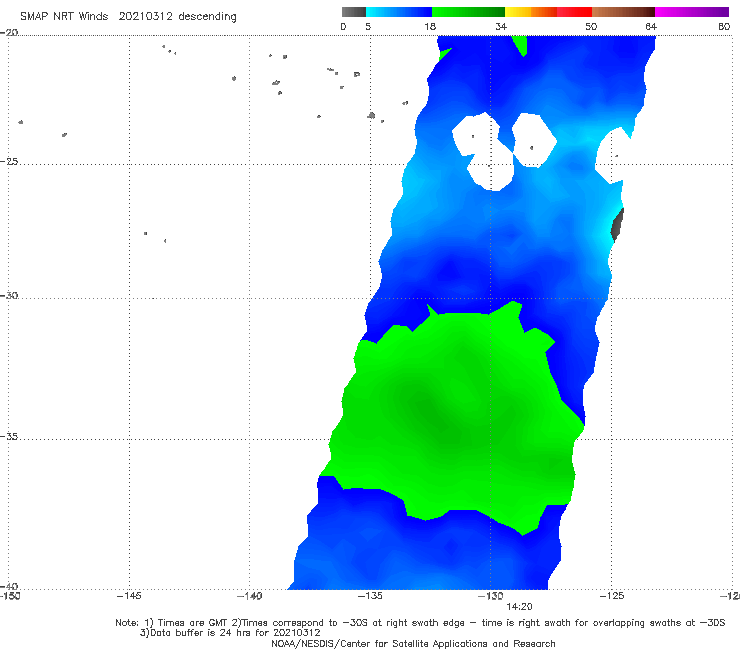Click the longitude label '-135'
The image size is (740, 650).
pyautogui.click(x=370, y=596)
